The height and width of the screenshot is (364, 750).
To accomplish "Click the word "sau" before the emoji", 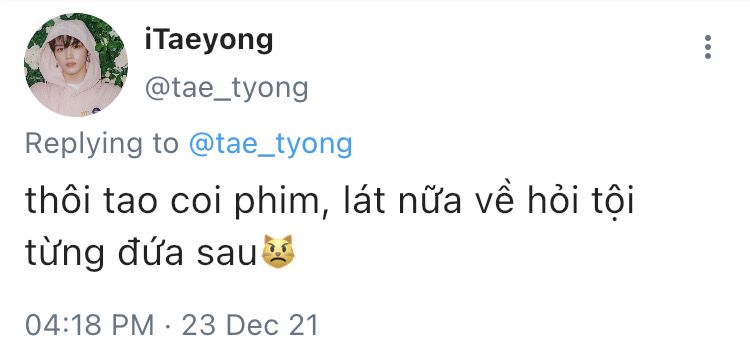I will 227,254.
